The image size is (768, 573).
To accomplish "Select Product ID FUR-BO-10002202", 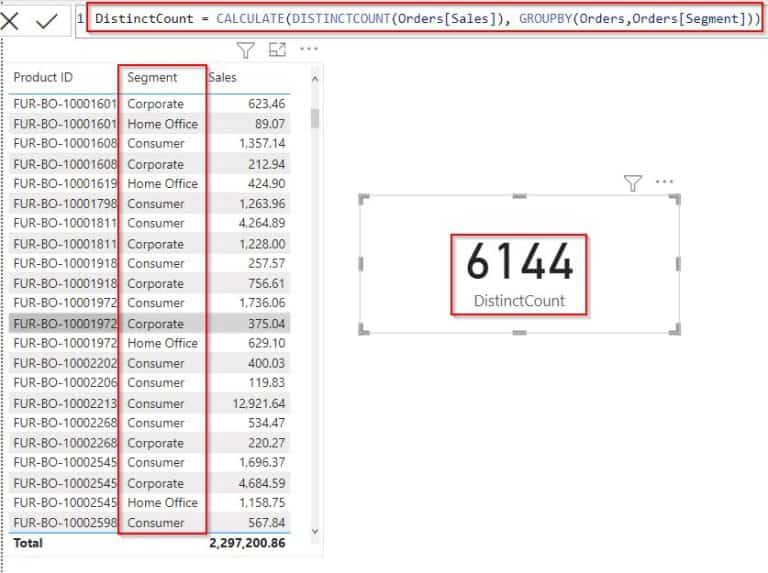I will pyautogui.click(x=65, y=363).
